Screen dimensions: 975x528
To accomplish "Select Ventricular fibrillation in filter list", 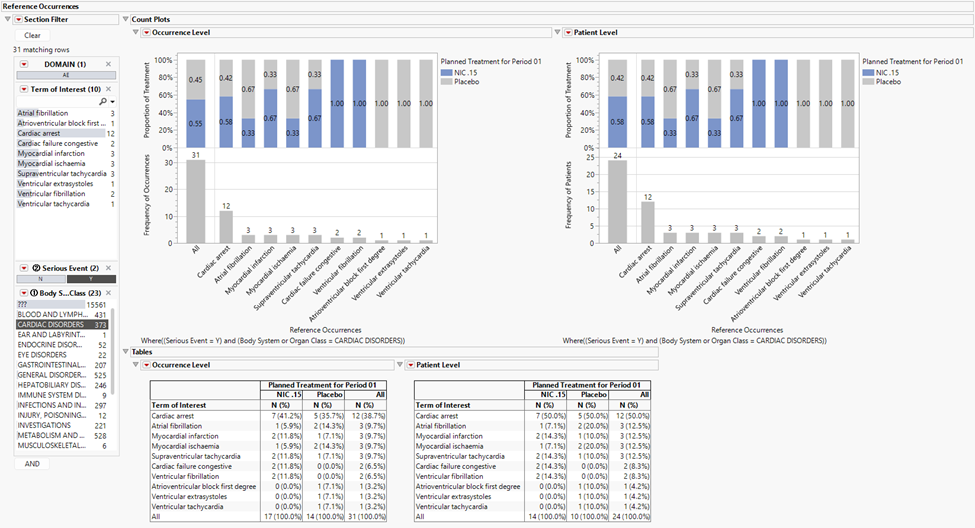I will 66,193.
